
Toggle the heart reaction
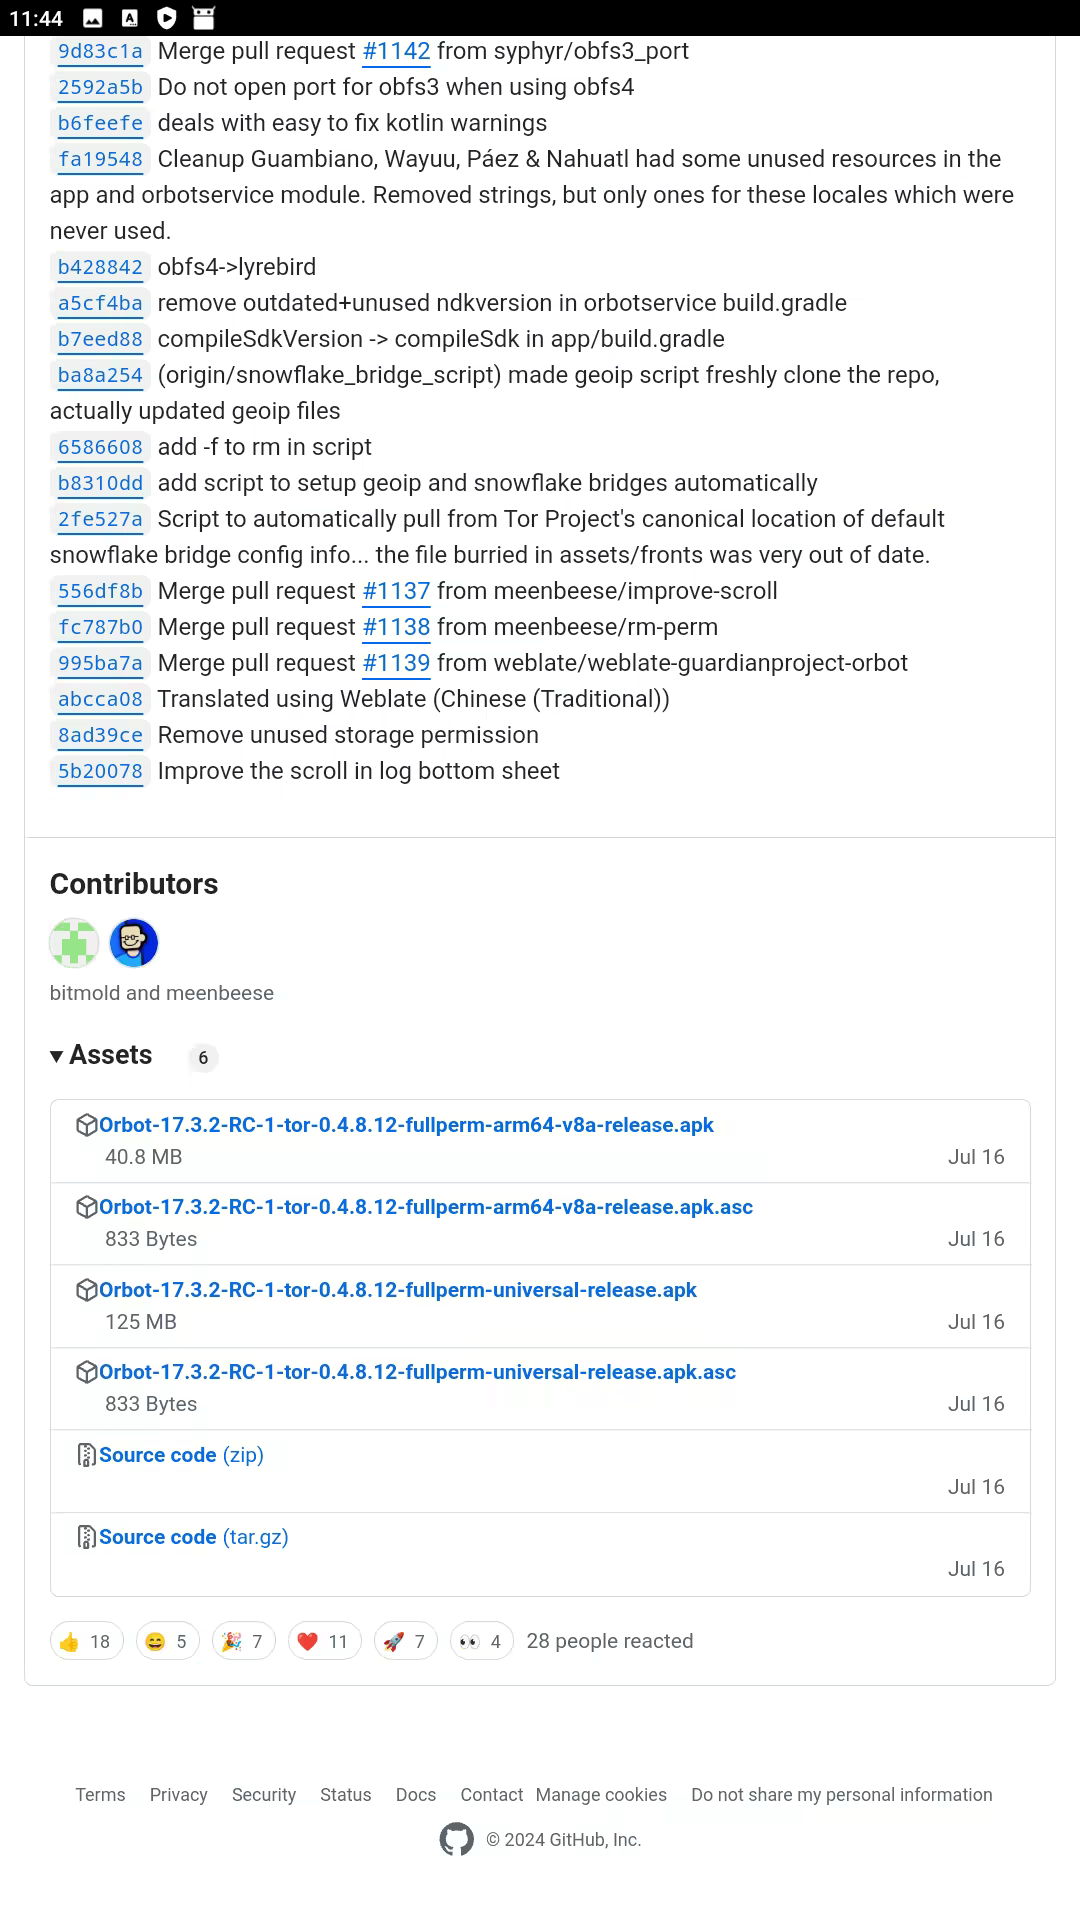322,1640
